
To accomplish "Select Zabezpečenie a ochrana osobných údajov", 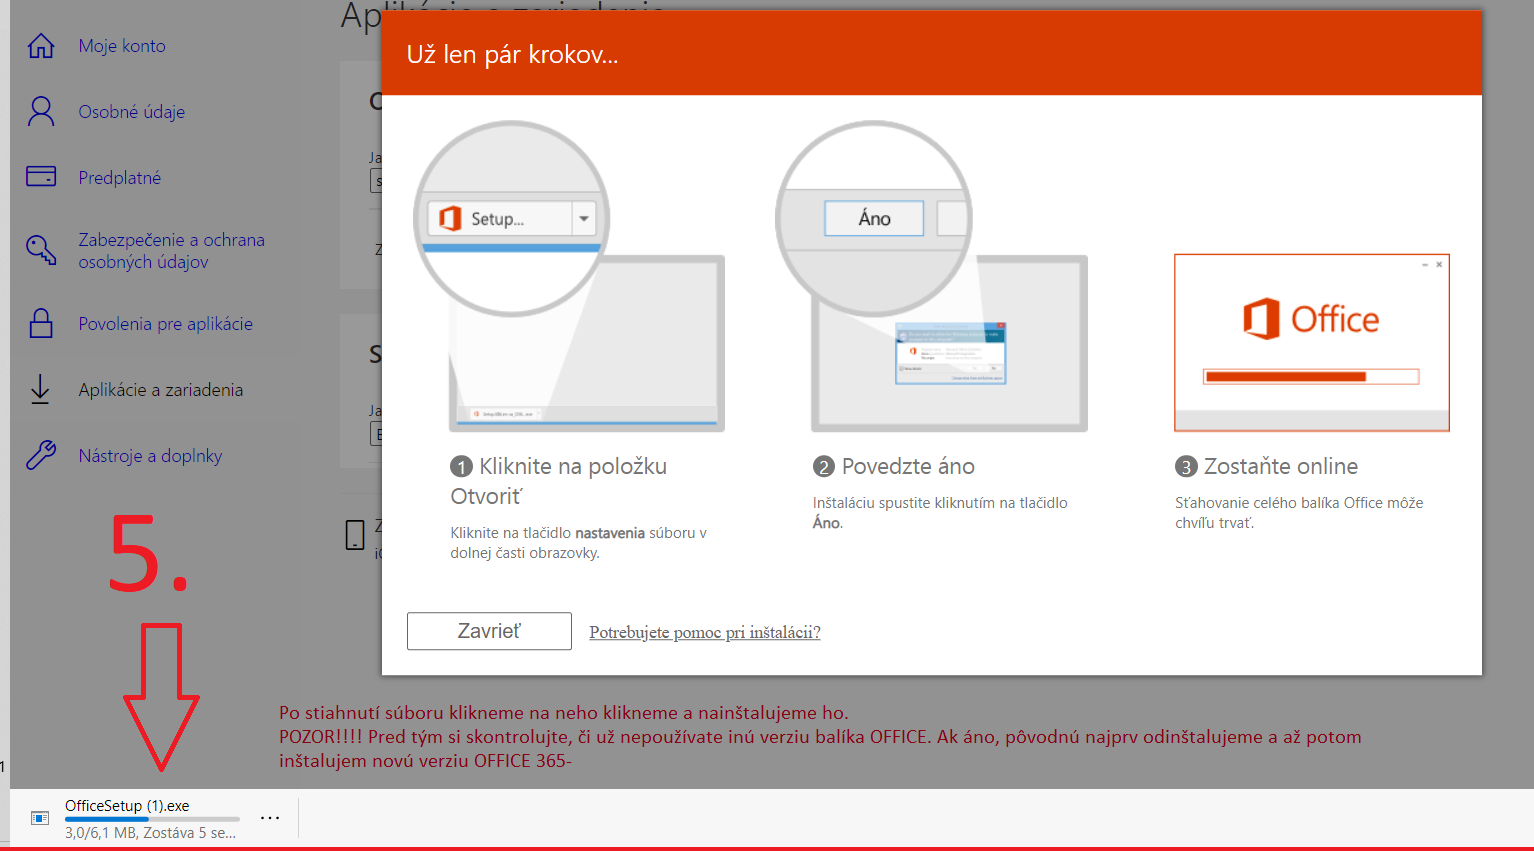I will (172, 251).
